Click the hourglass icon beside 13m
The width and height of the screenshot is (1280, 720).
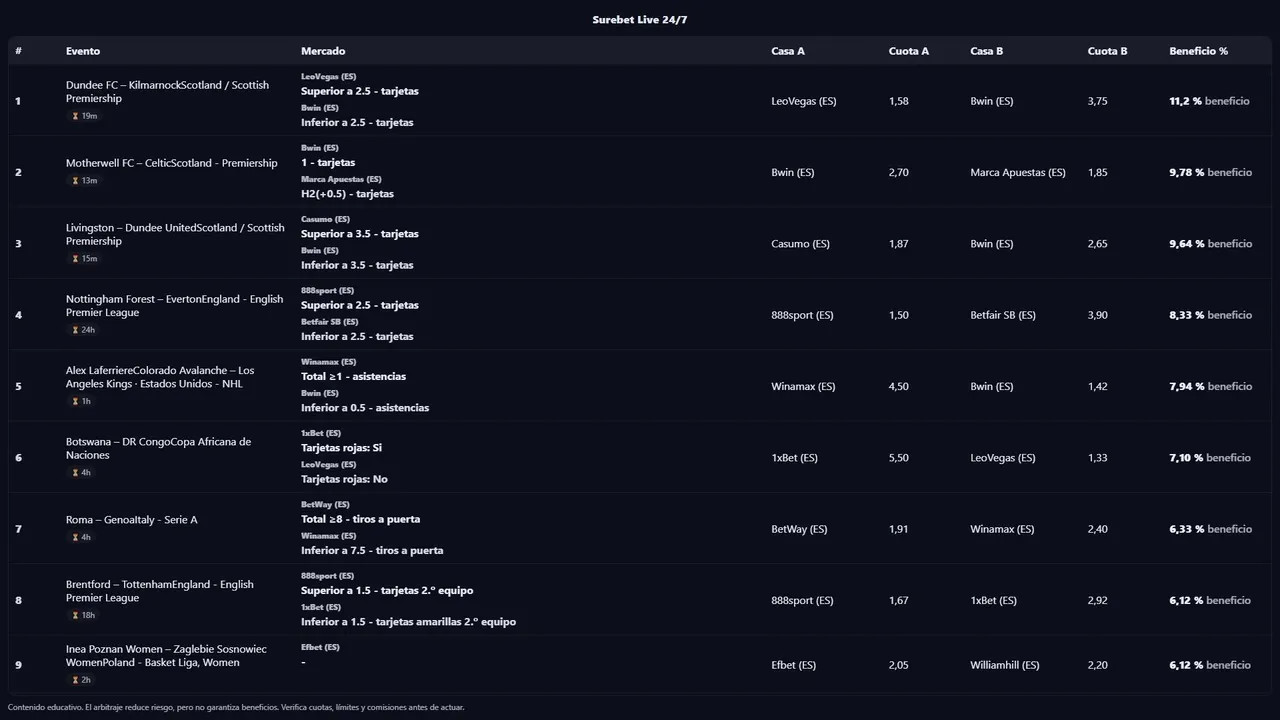click(x=75, y=181)
